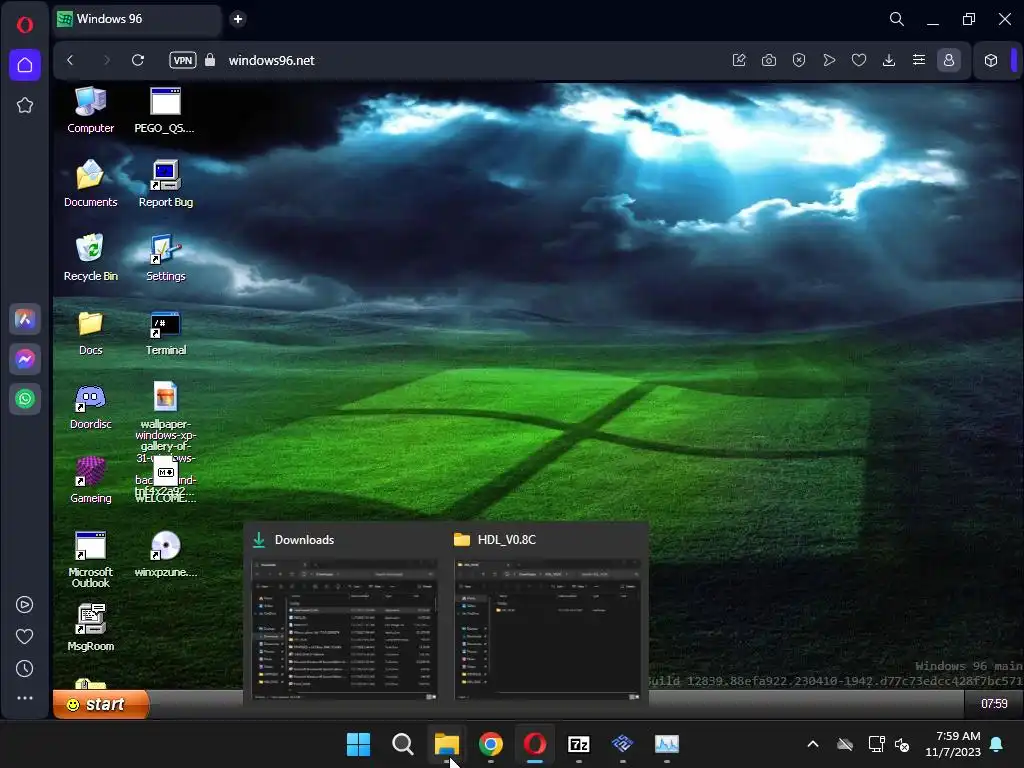Launch the Doordisc shortcut
Screen dimensions: 1024x768
(x=90, y=406)
